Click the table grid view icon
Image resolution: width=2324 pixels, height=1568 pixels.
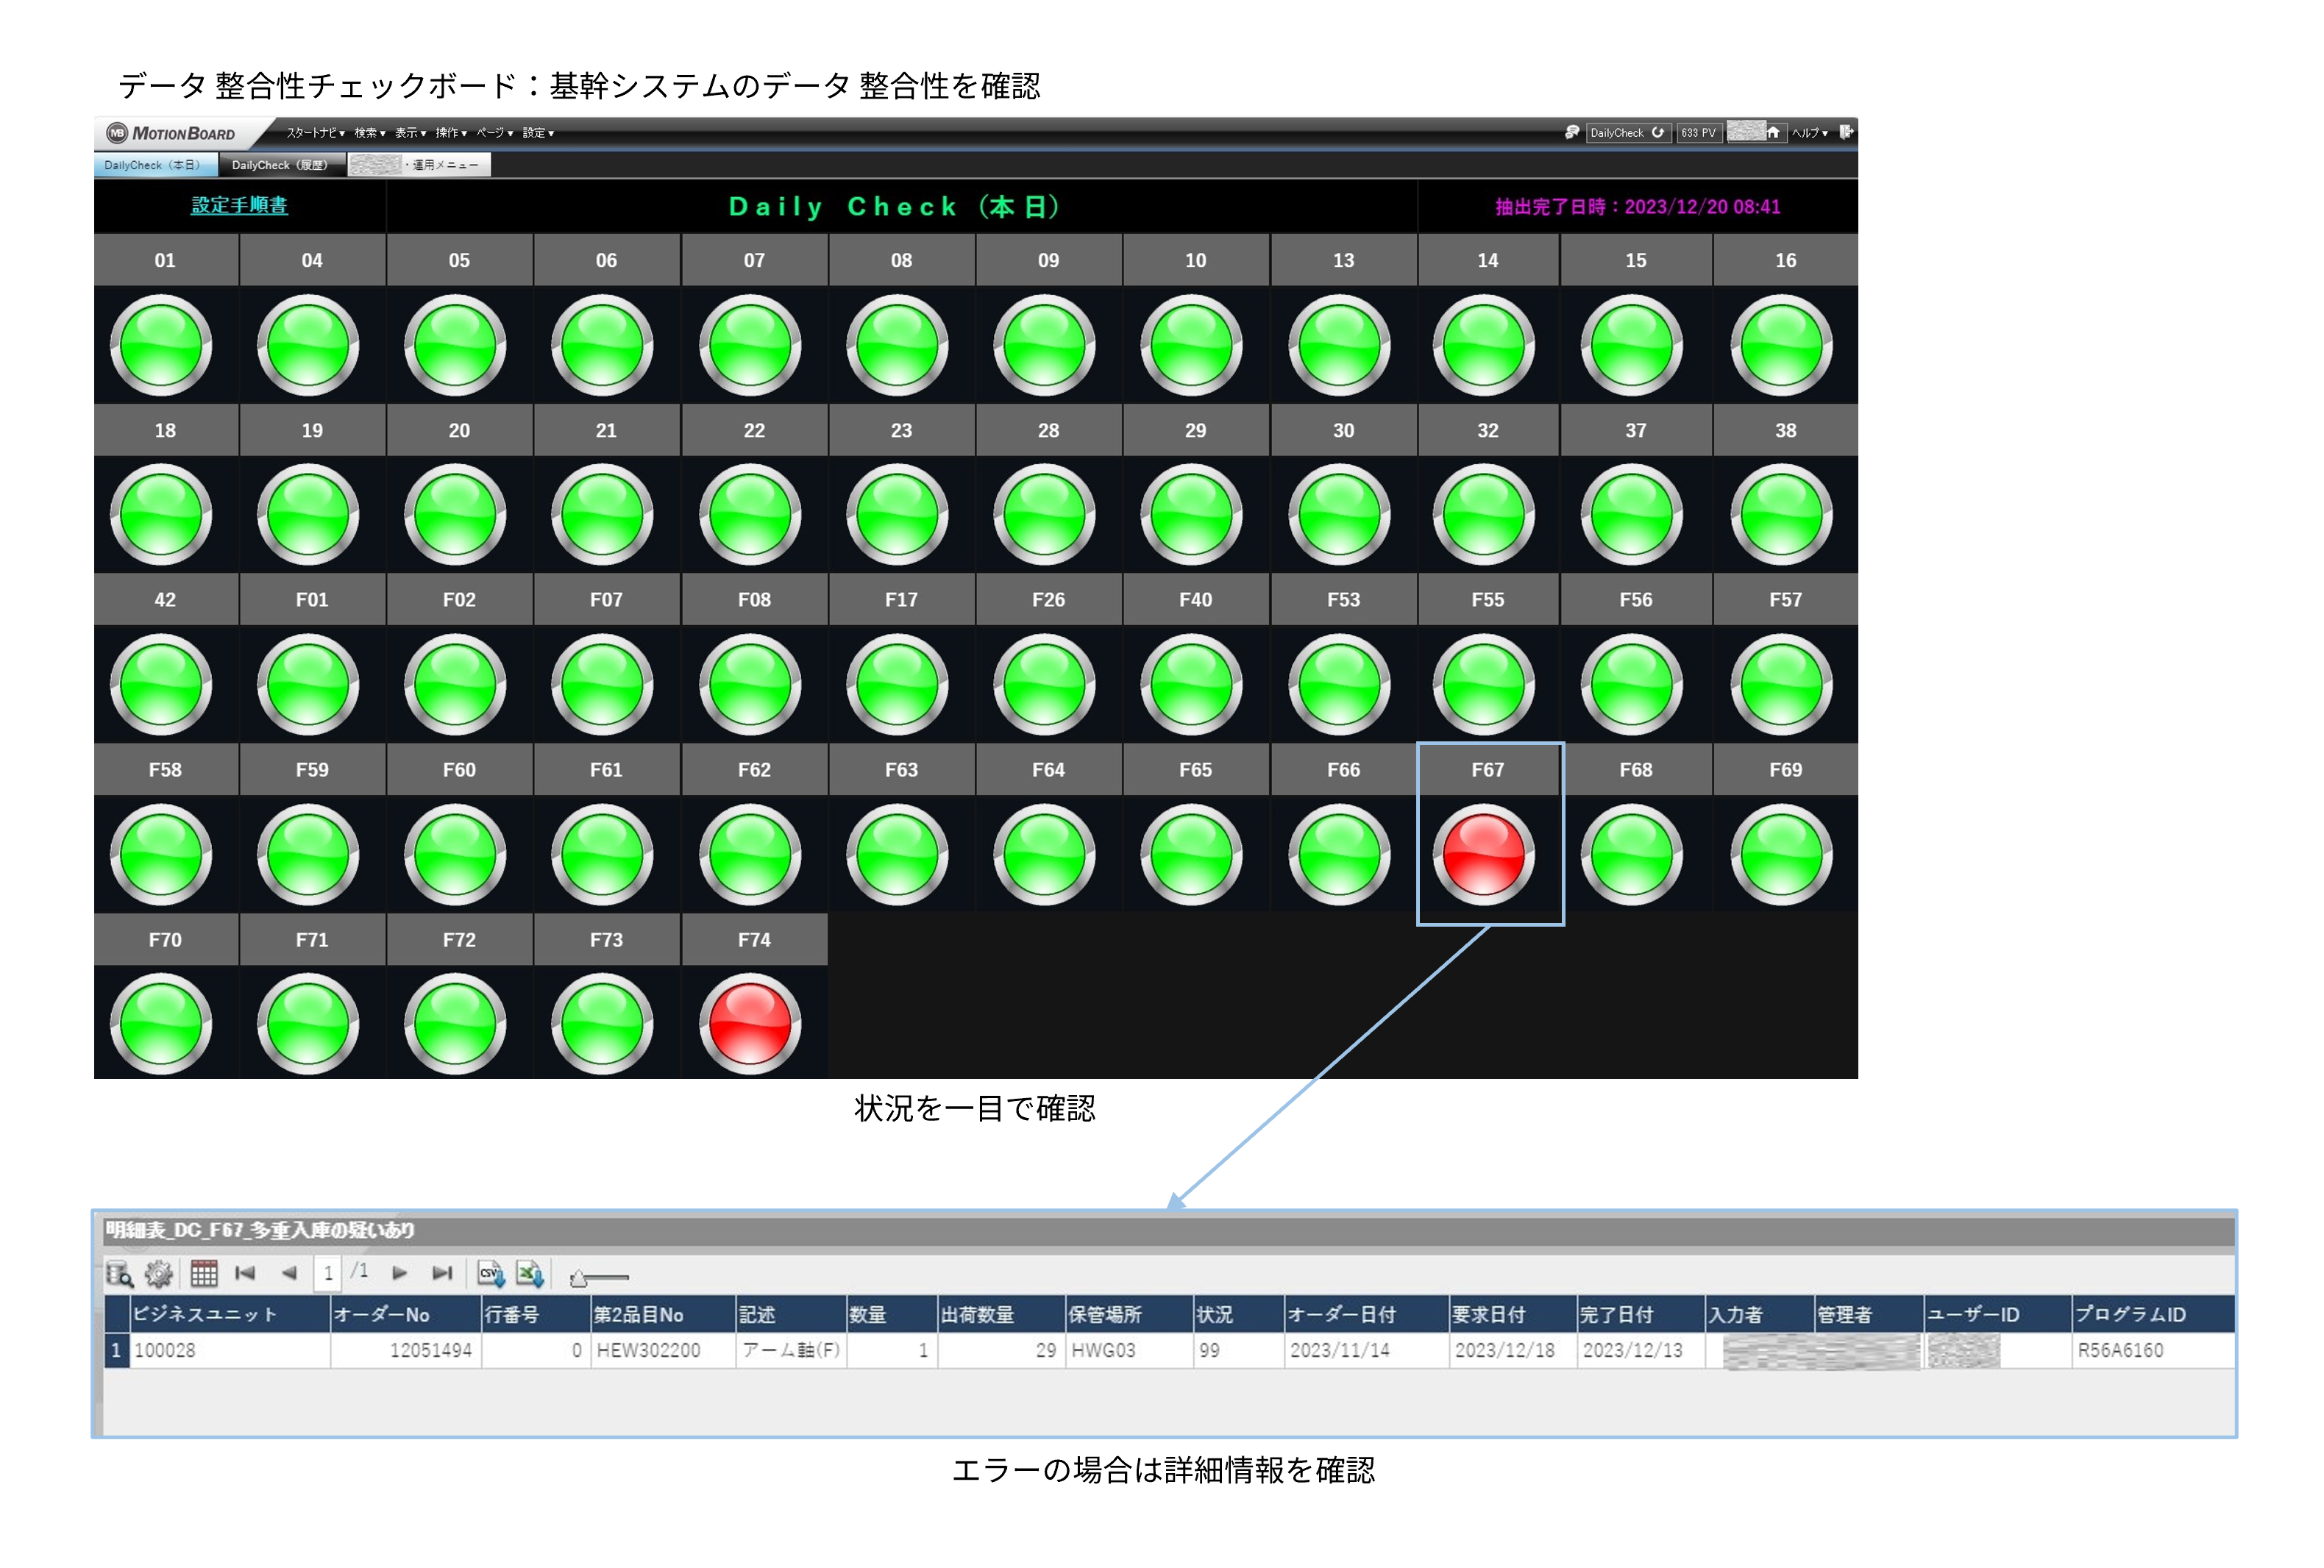[204, 1274]
